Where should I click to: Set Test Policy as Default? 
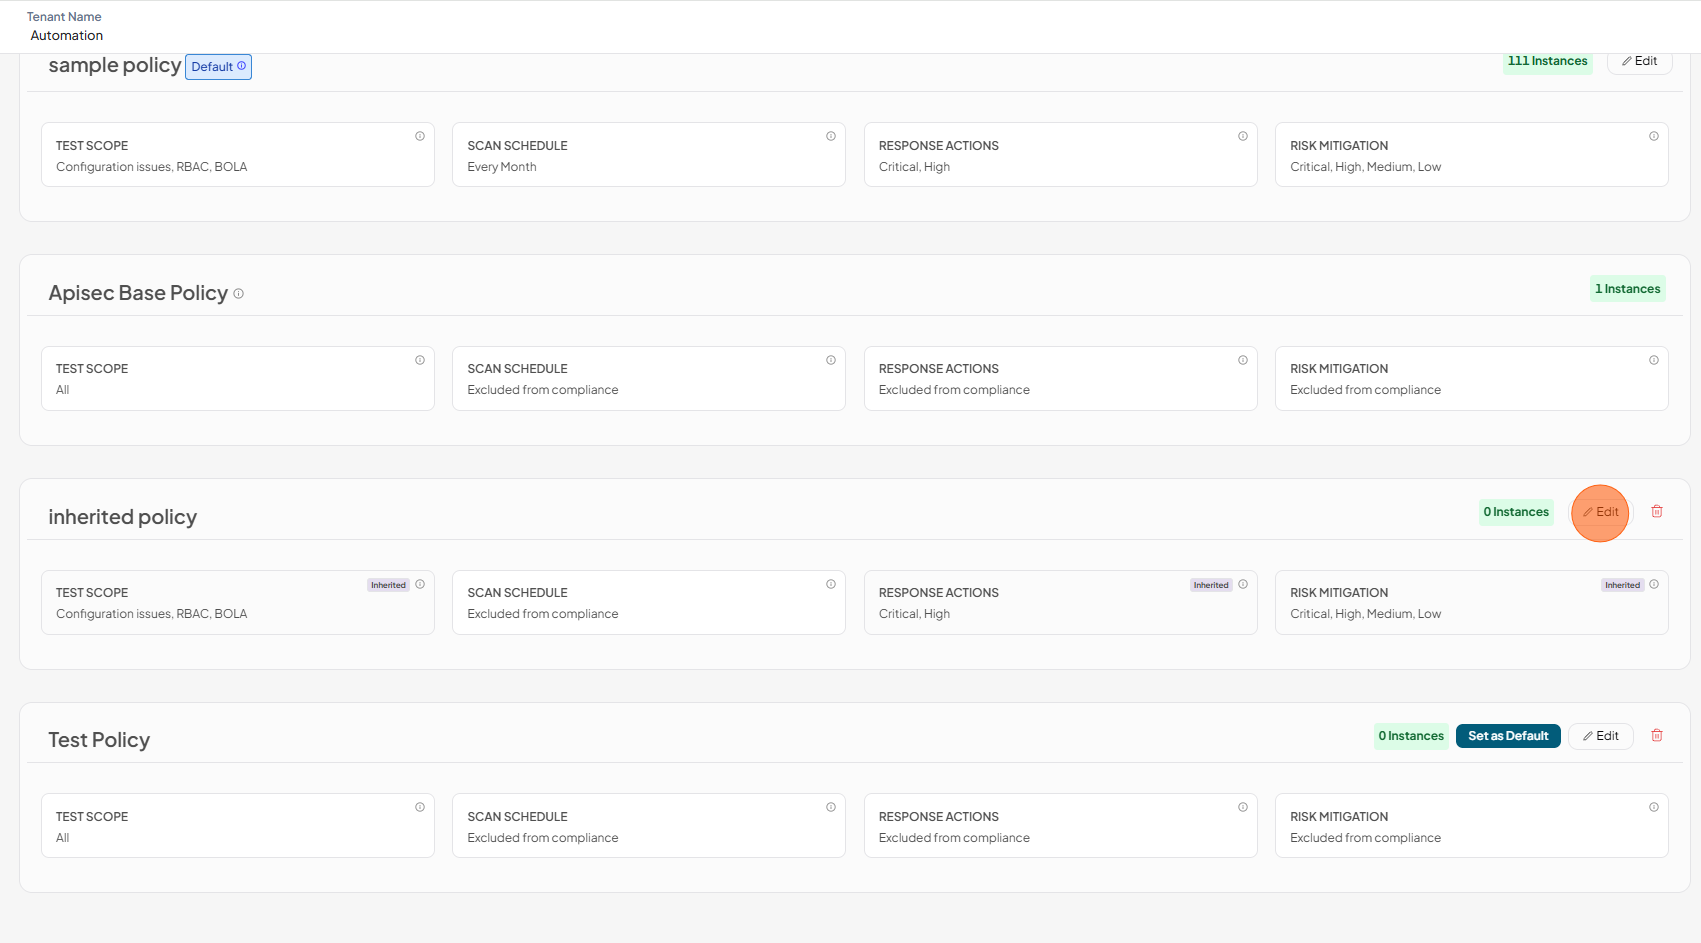click(1508, 736)
